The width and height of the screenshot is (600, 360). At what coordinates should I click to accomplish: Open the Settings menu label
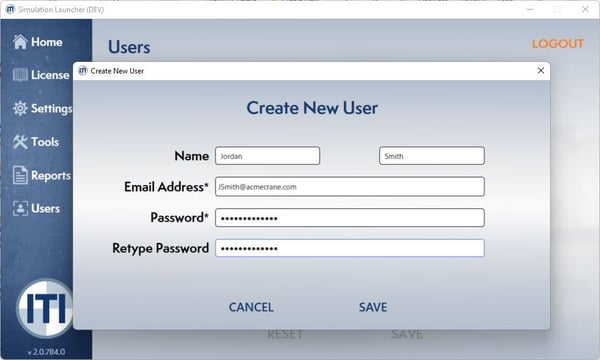(x=52, y=109)
